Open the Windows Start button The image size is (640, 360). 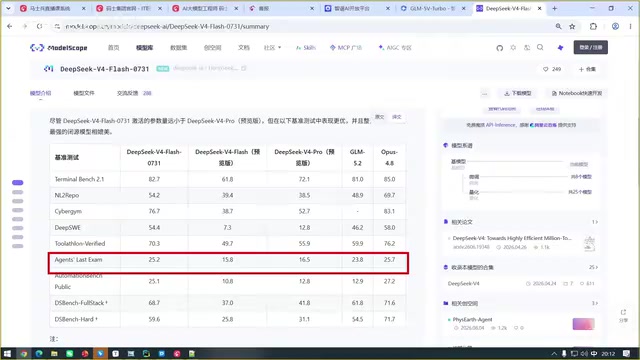pyautogui.click(x=7, y=353)
